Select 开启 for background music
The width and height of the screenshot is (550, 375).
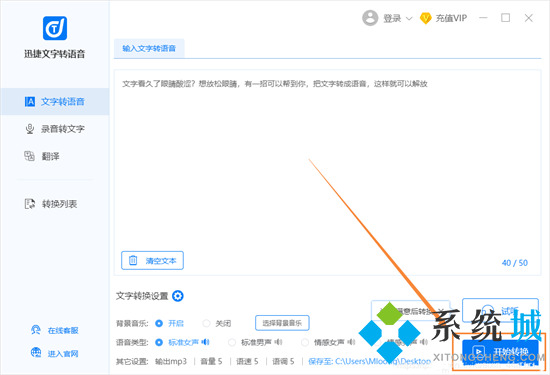[x=159, y=323]
